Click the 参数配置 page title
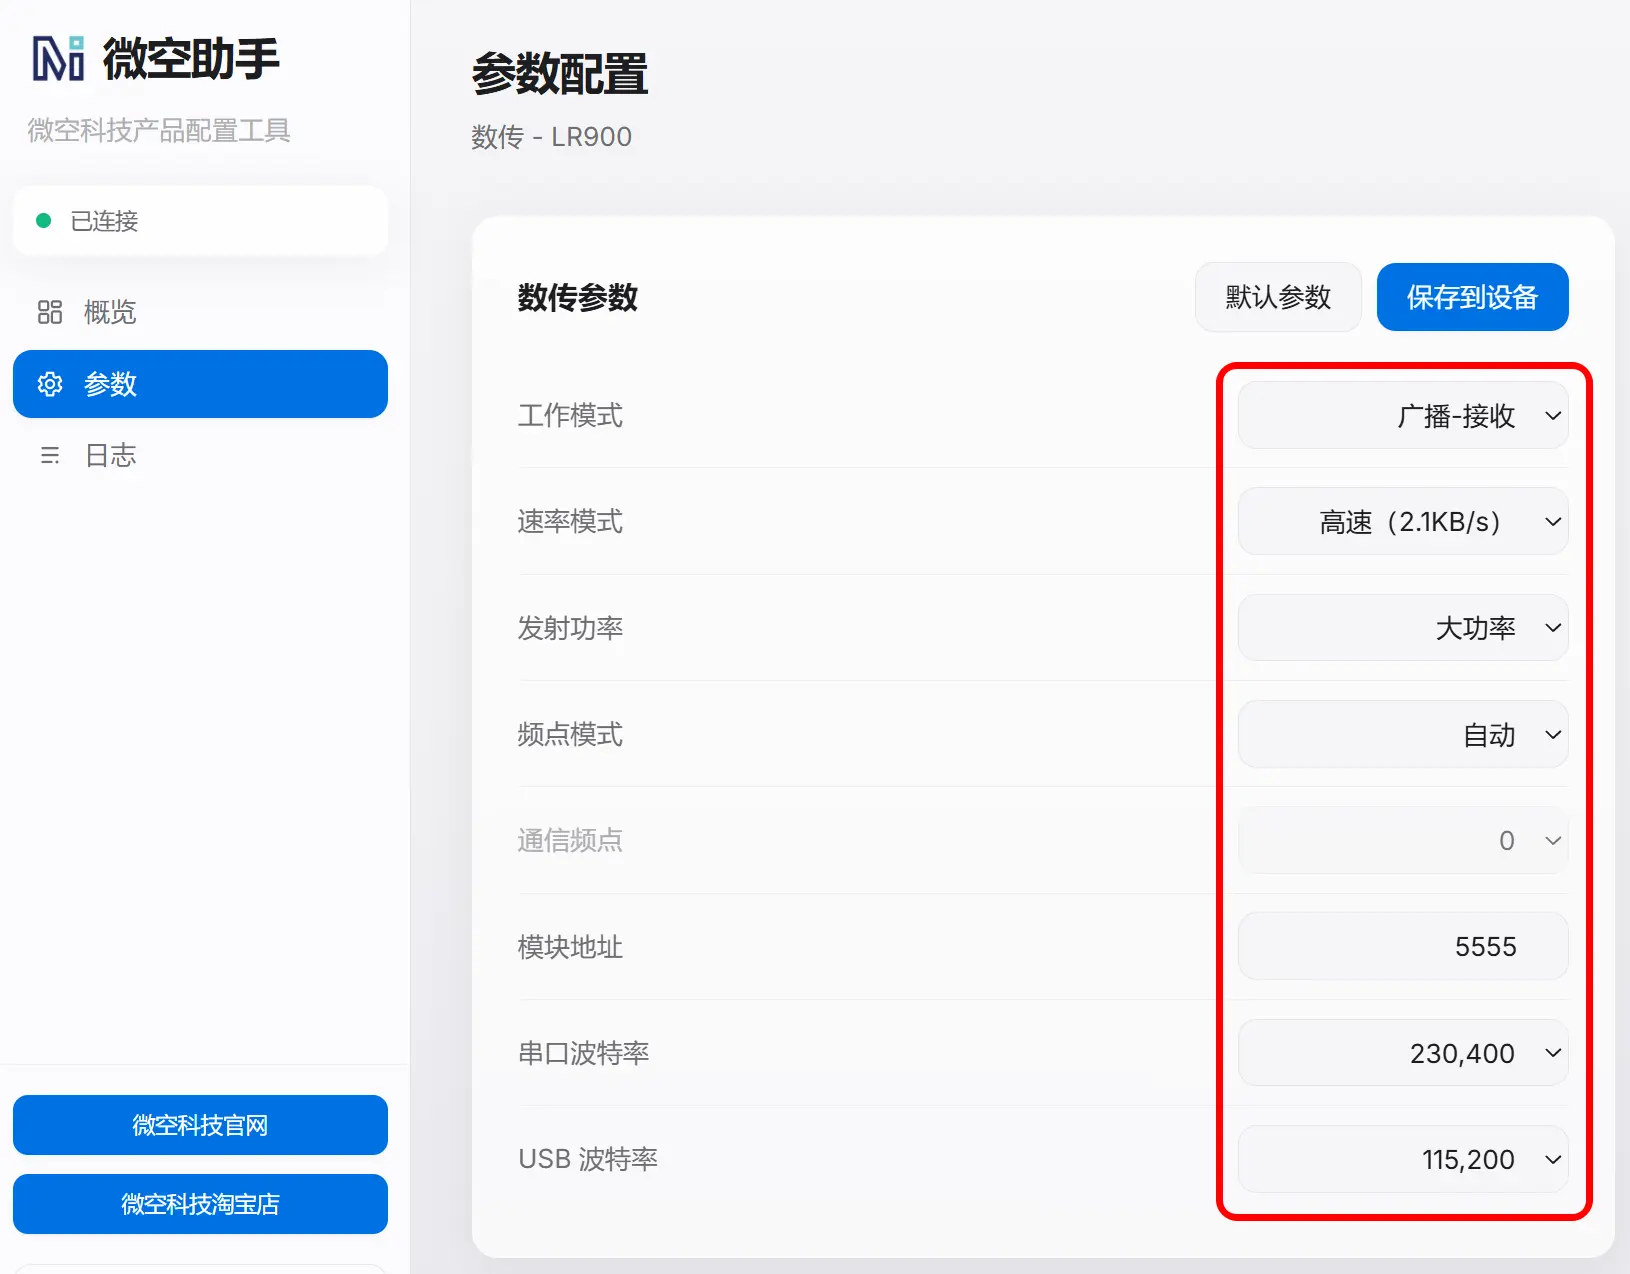The image size is (1630, 1274). click(x=560, y=74)
